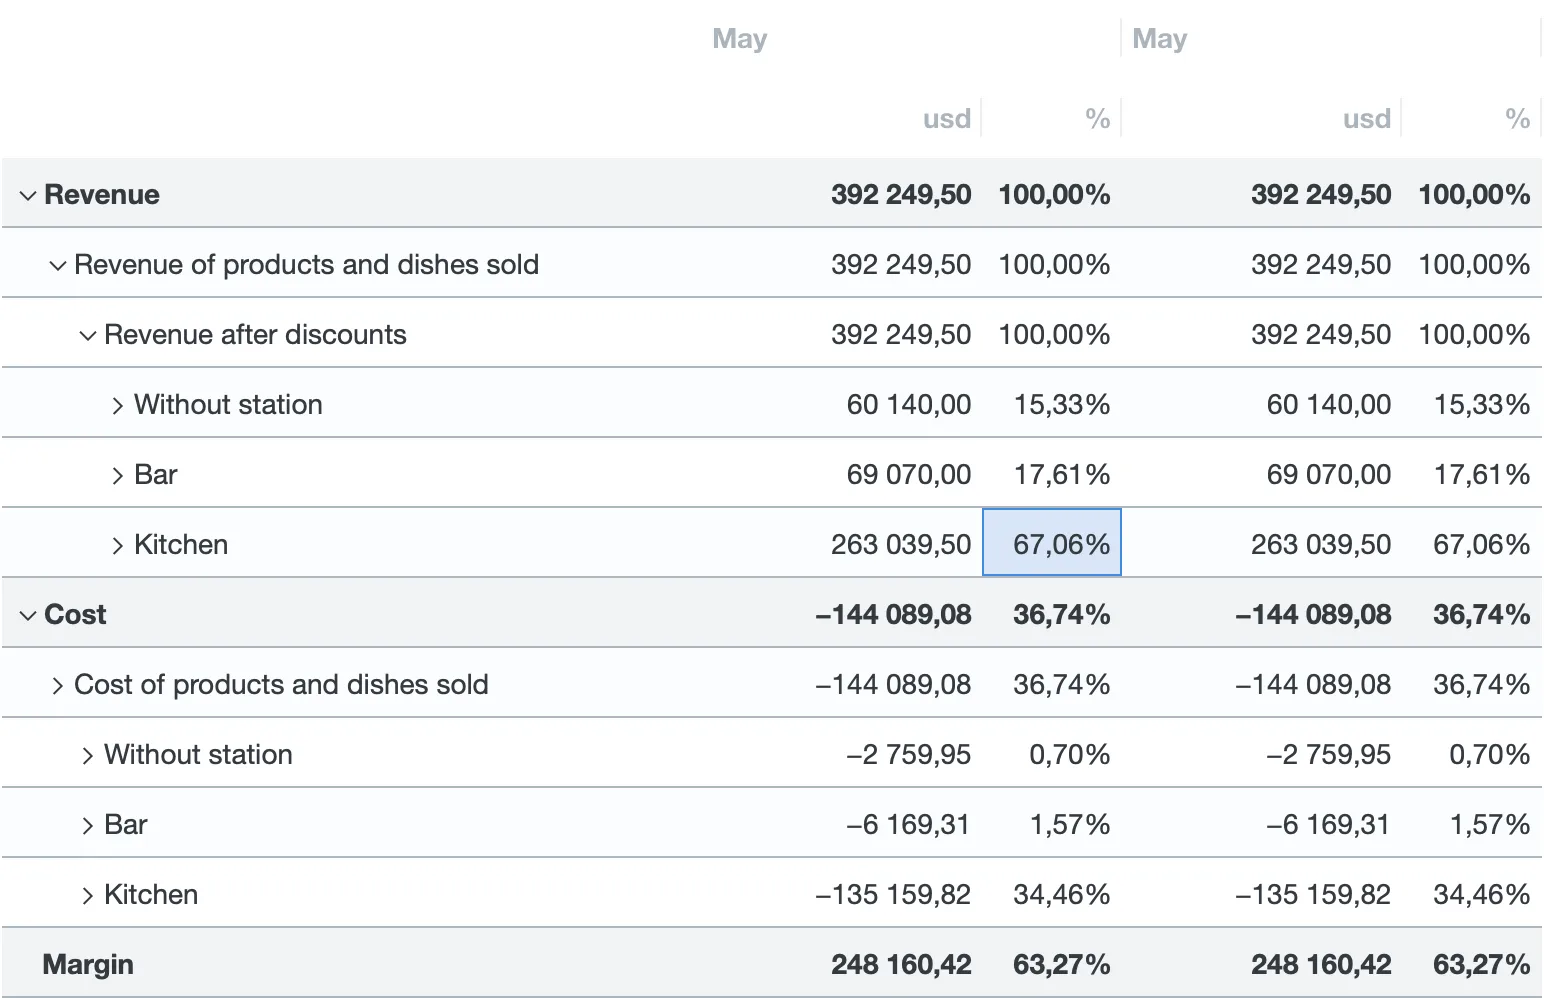This screenshot has width=1544, height=998.
Task: Click the usd header under first May
Action: tap(946, 119)
